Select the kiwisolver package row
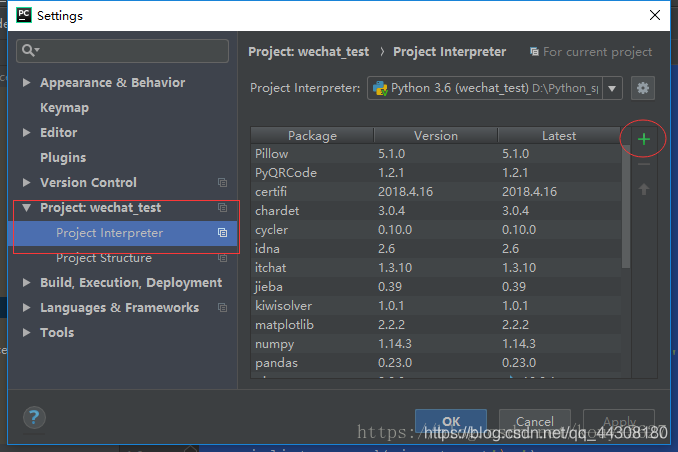 (436, 306)
